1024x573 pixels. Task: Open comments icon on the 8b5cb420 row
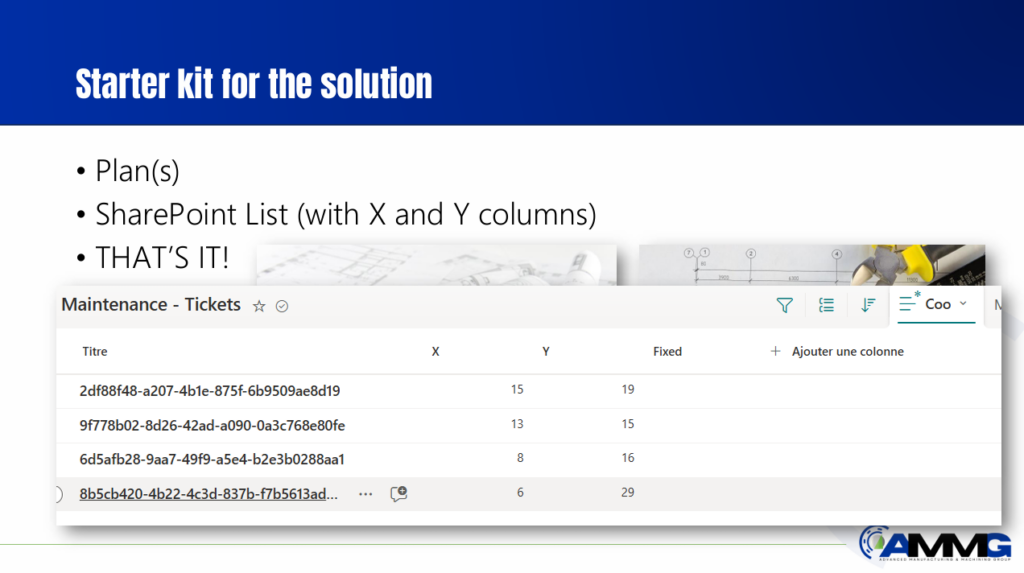[399, 493]
